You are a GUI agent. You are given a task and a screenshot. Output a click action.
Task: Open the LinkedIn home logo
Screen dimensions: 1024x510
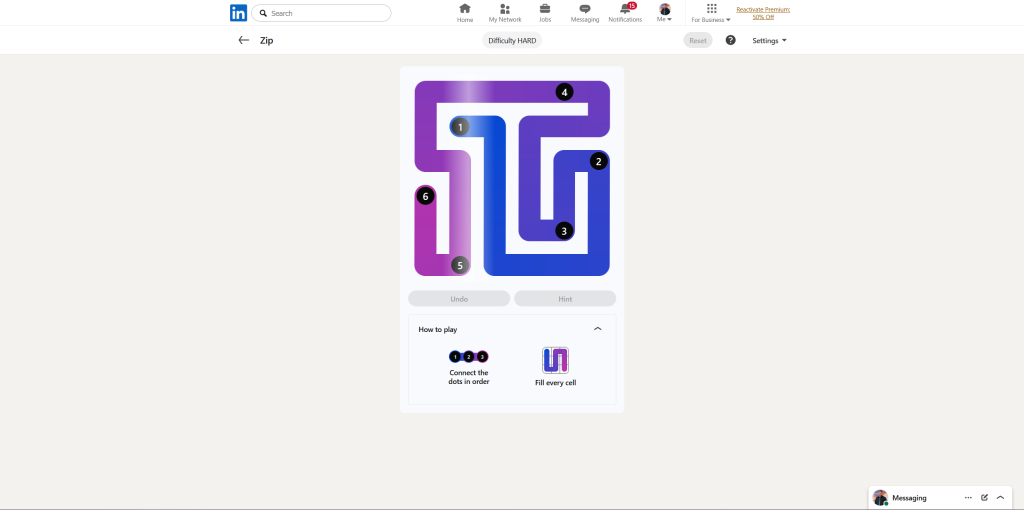tap(238, 13)
